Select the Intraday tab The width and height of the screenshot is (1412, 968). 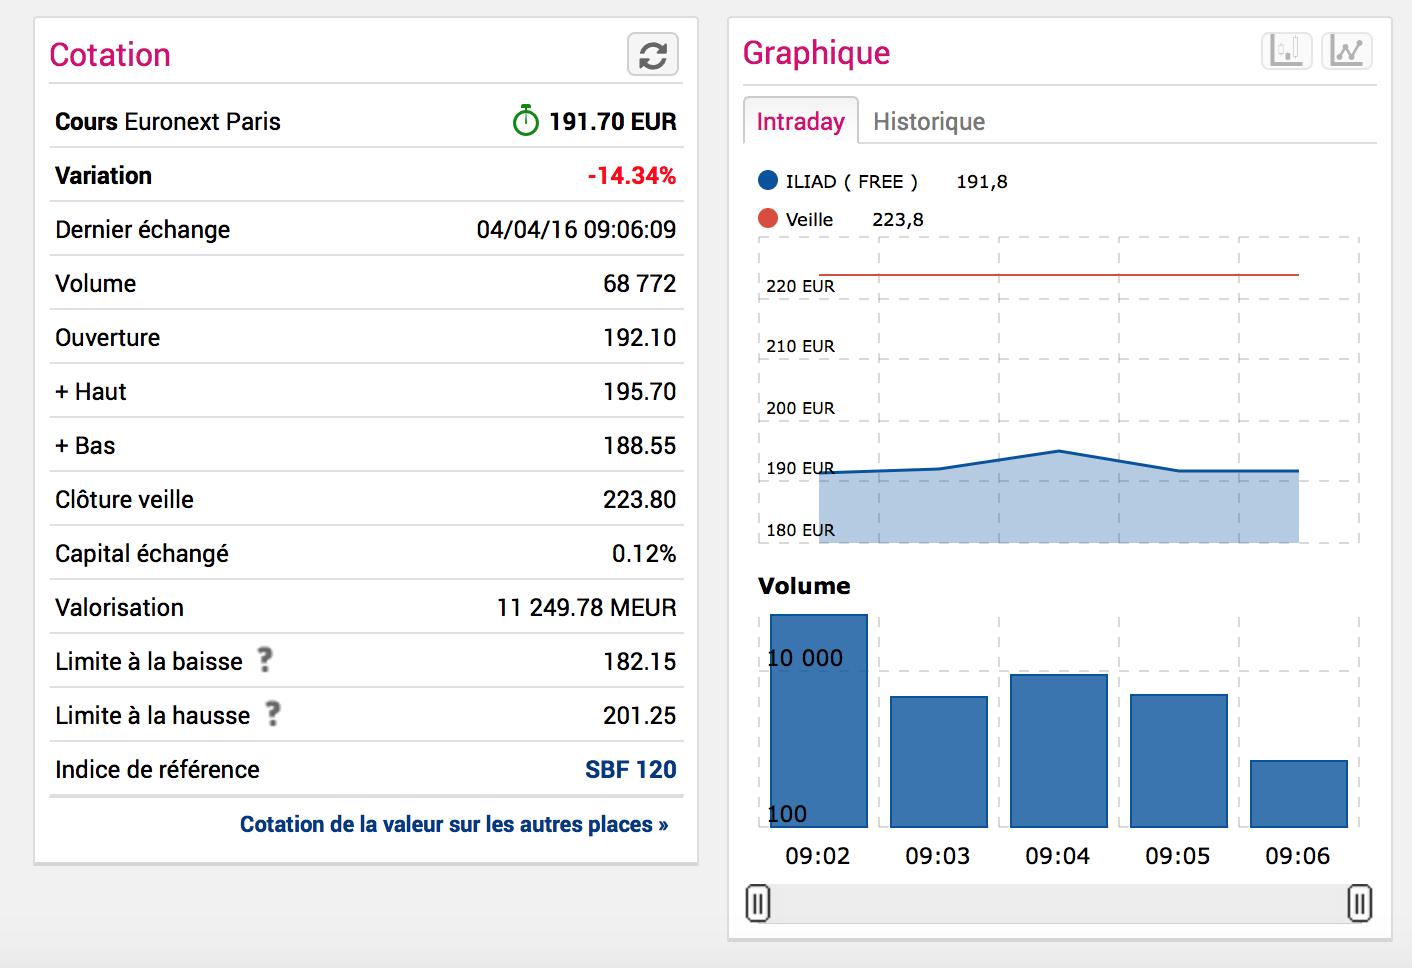[800, 122]
